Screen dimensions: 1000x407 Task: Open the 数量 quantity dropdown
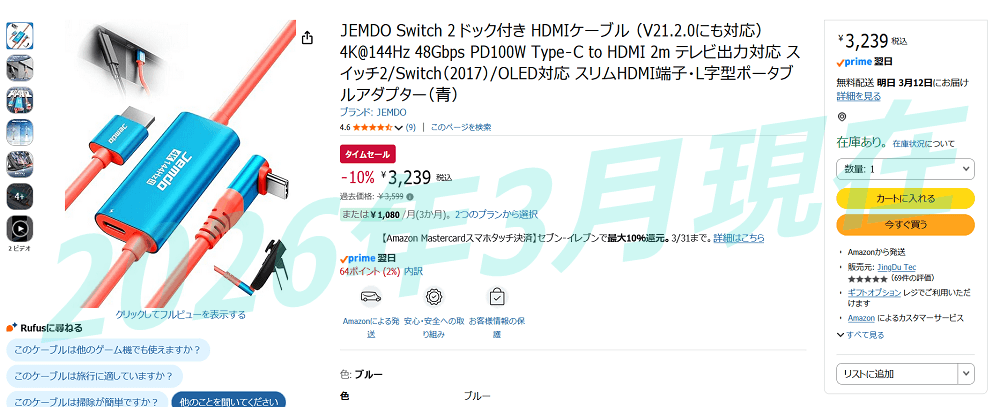point(905,169)
